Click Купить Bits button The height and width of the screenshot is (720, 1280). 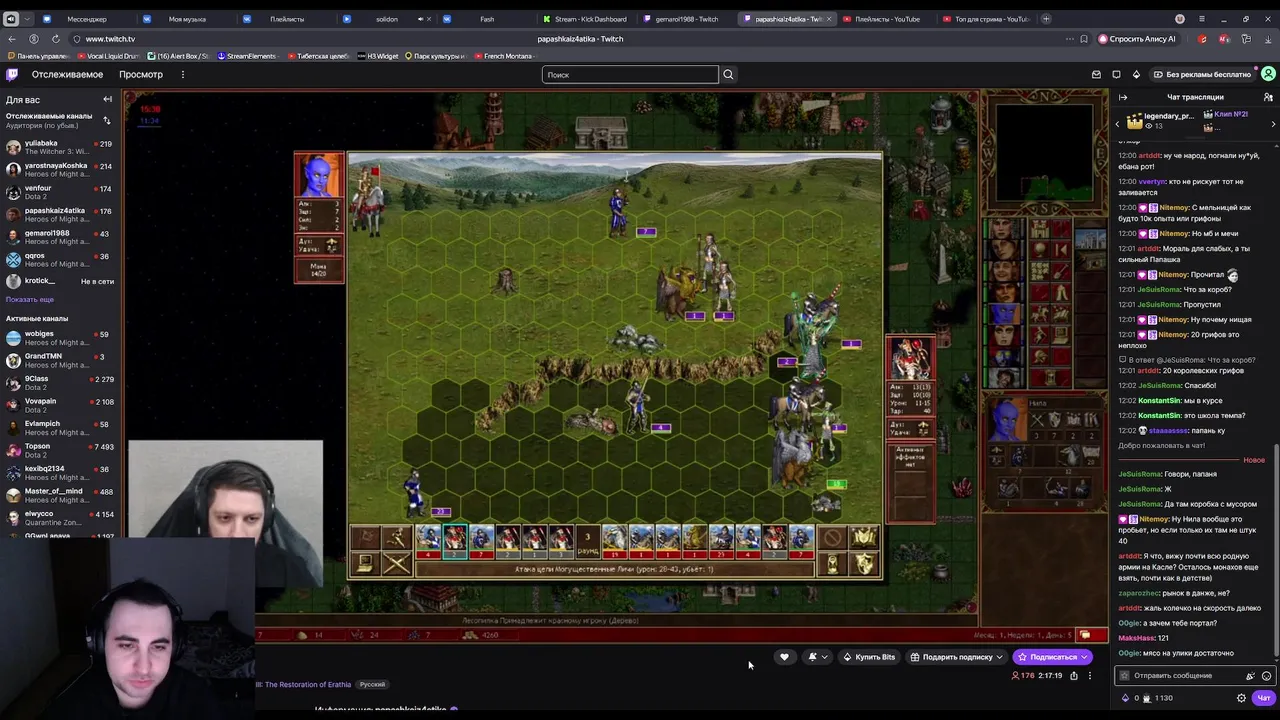pyautogui.click(x=868, y=657)
